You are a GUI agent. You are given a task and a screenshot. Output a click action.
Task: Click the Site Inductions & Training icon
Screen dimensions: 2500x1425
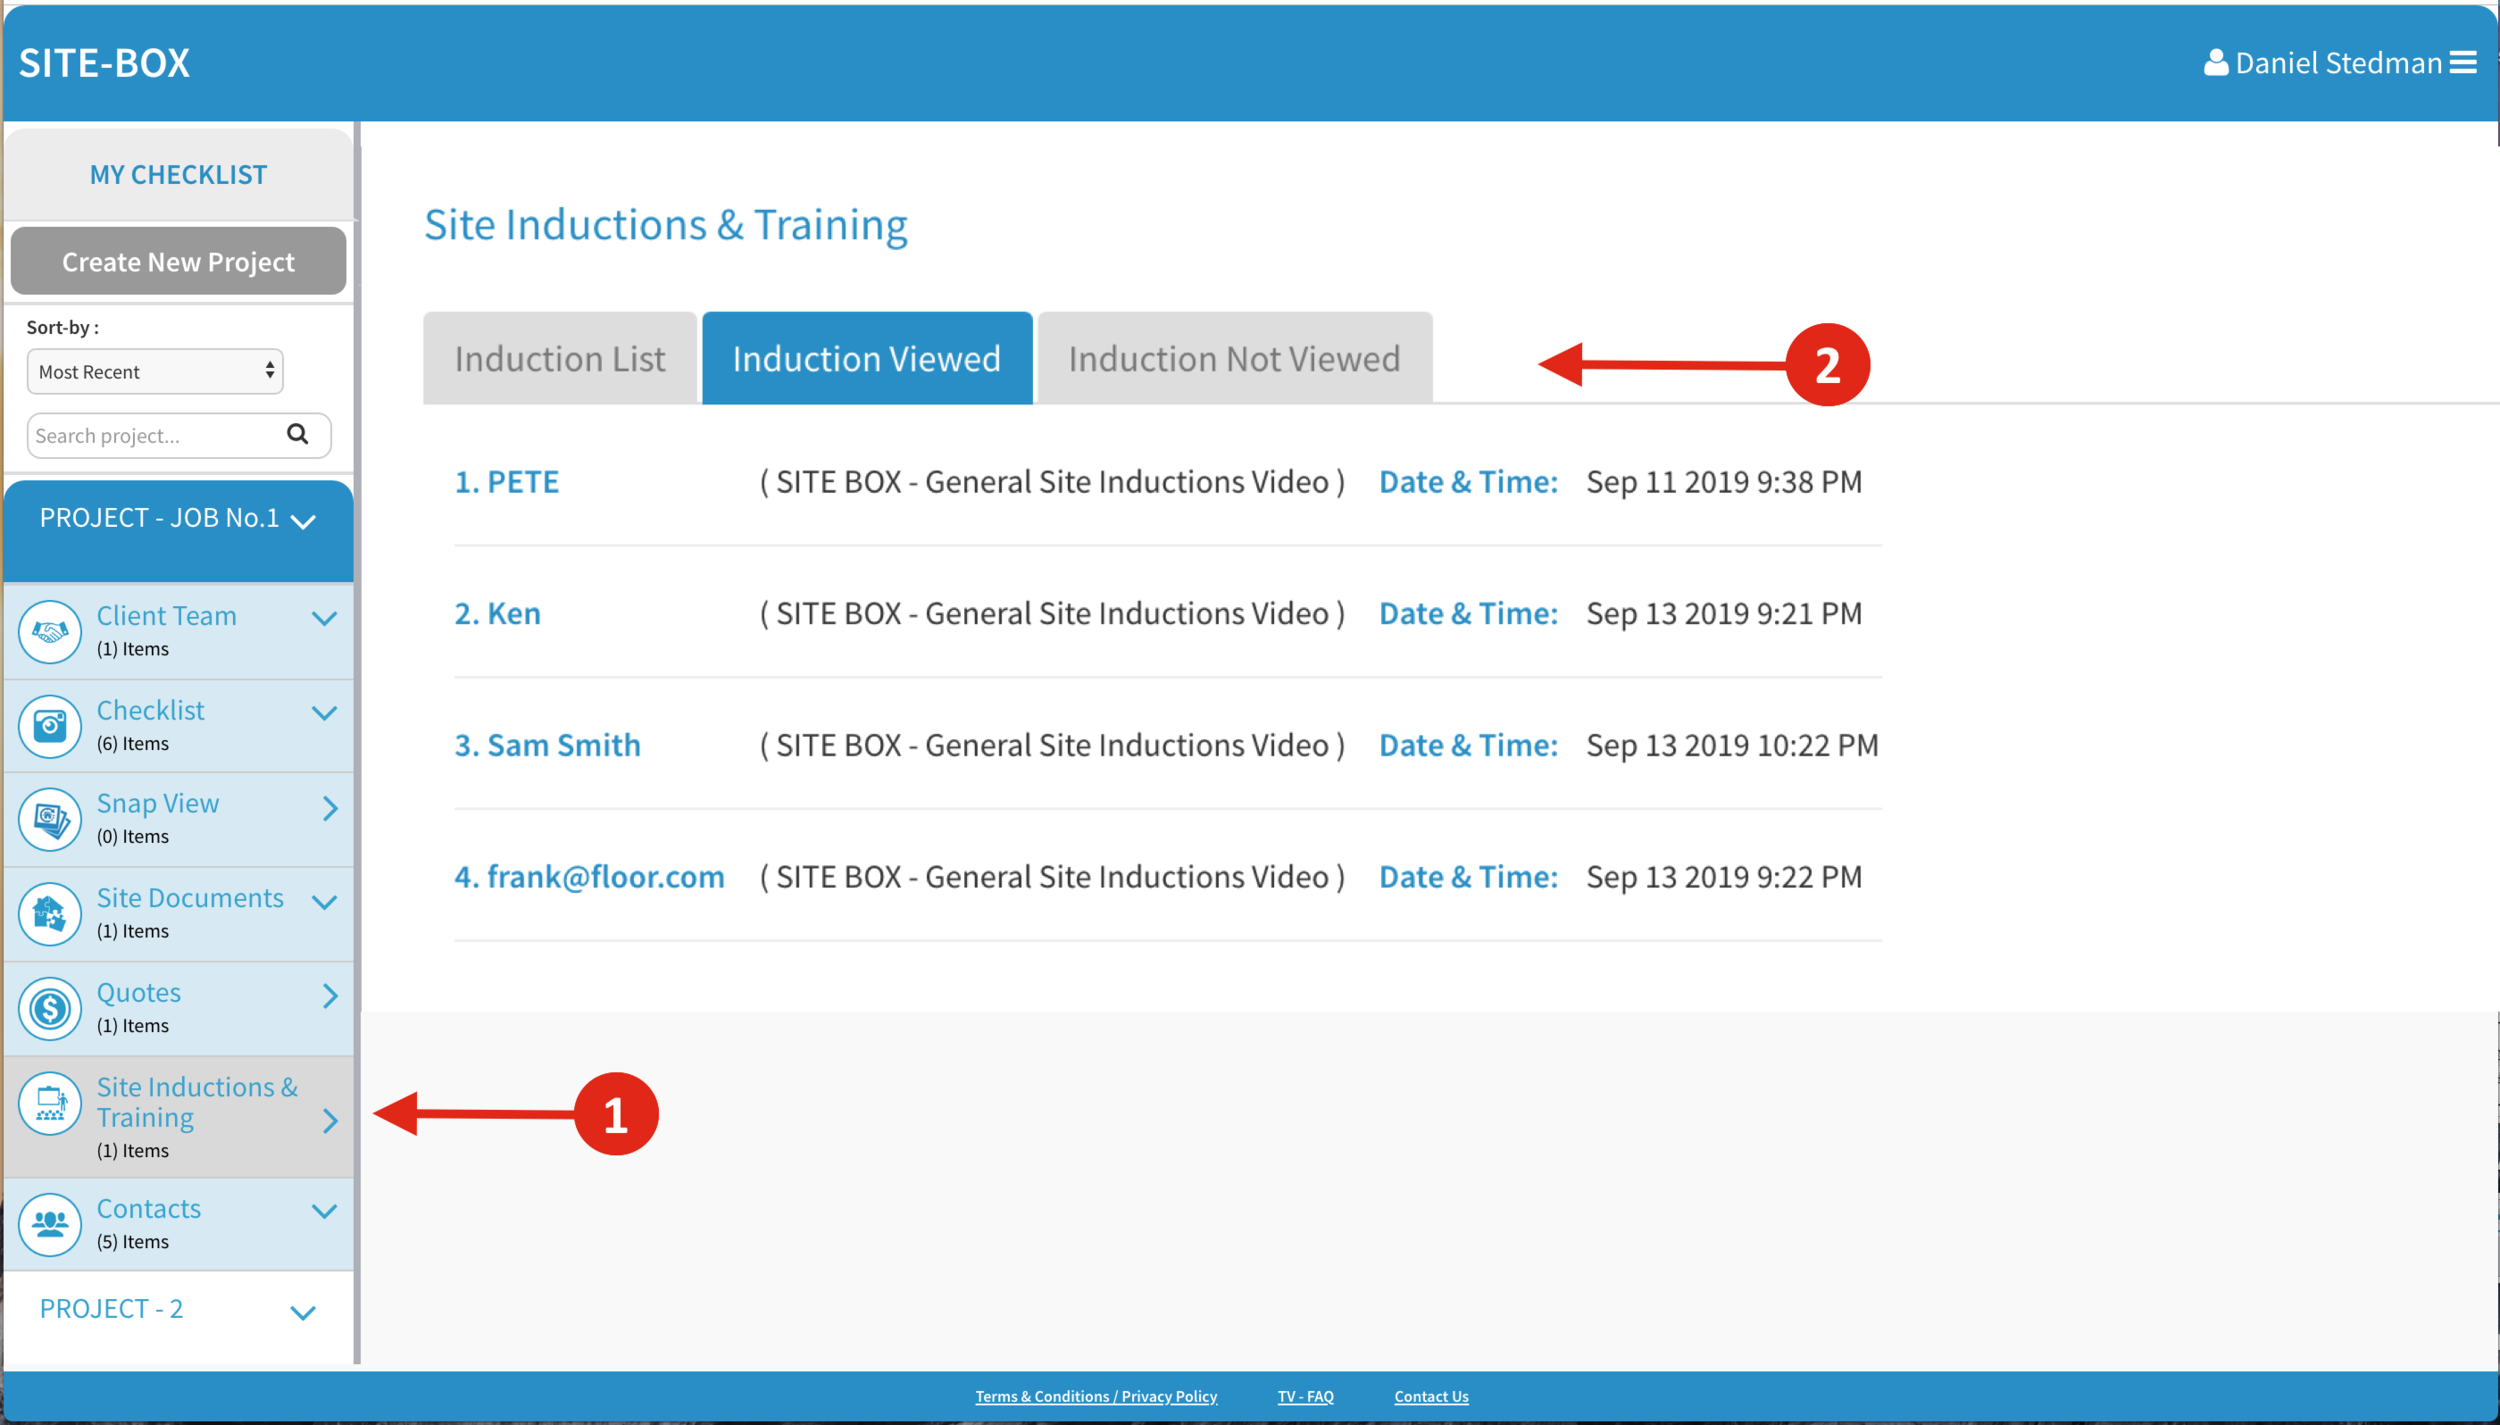[x=50, y=1104]
